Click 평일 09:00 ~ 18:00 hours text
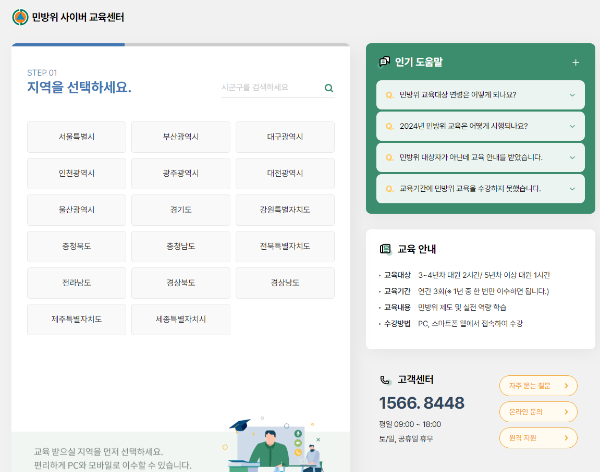This screenshot has width=600, height=472. (410, 424)
